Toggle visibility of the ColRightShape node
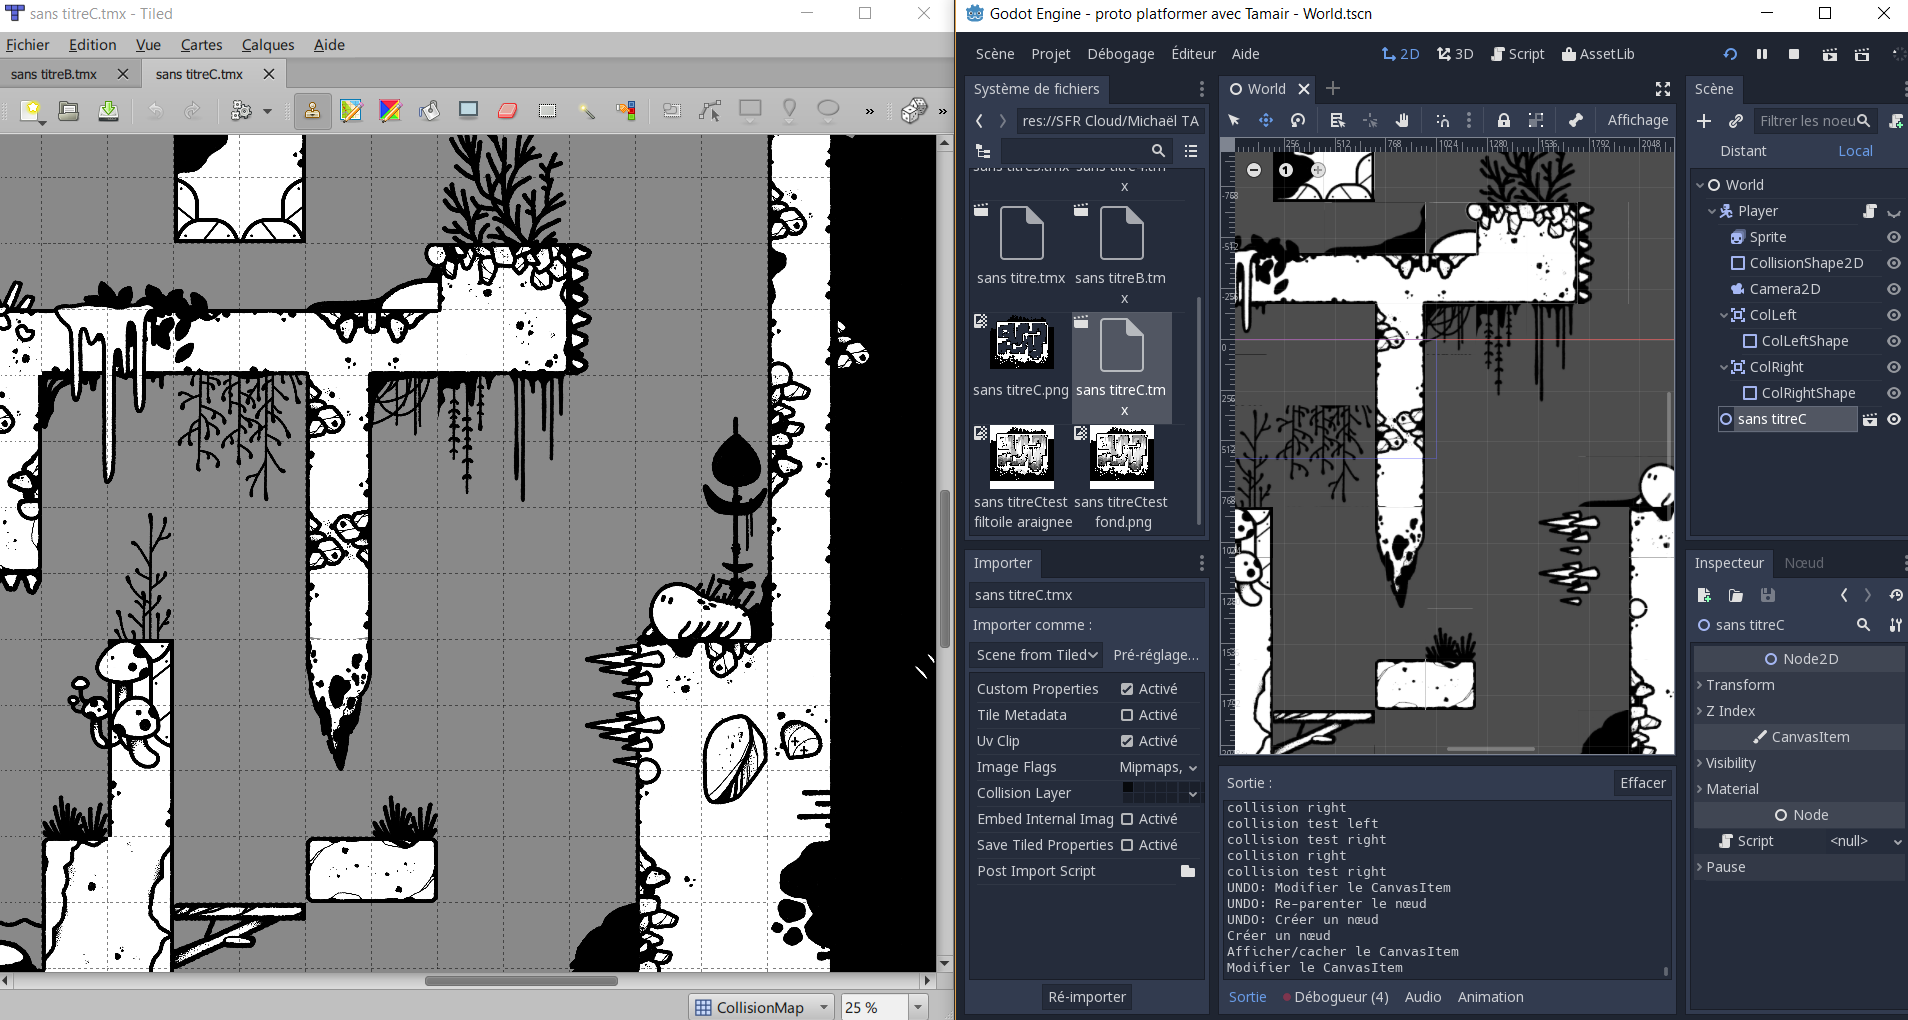The image size is (1908, 1020). point(1893,393)
